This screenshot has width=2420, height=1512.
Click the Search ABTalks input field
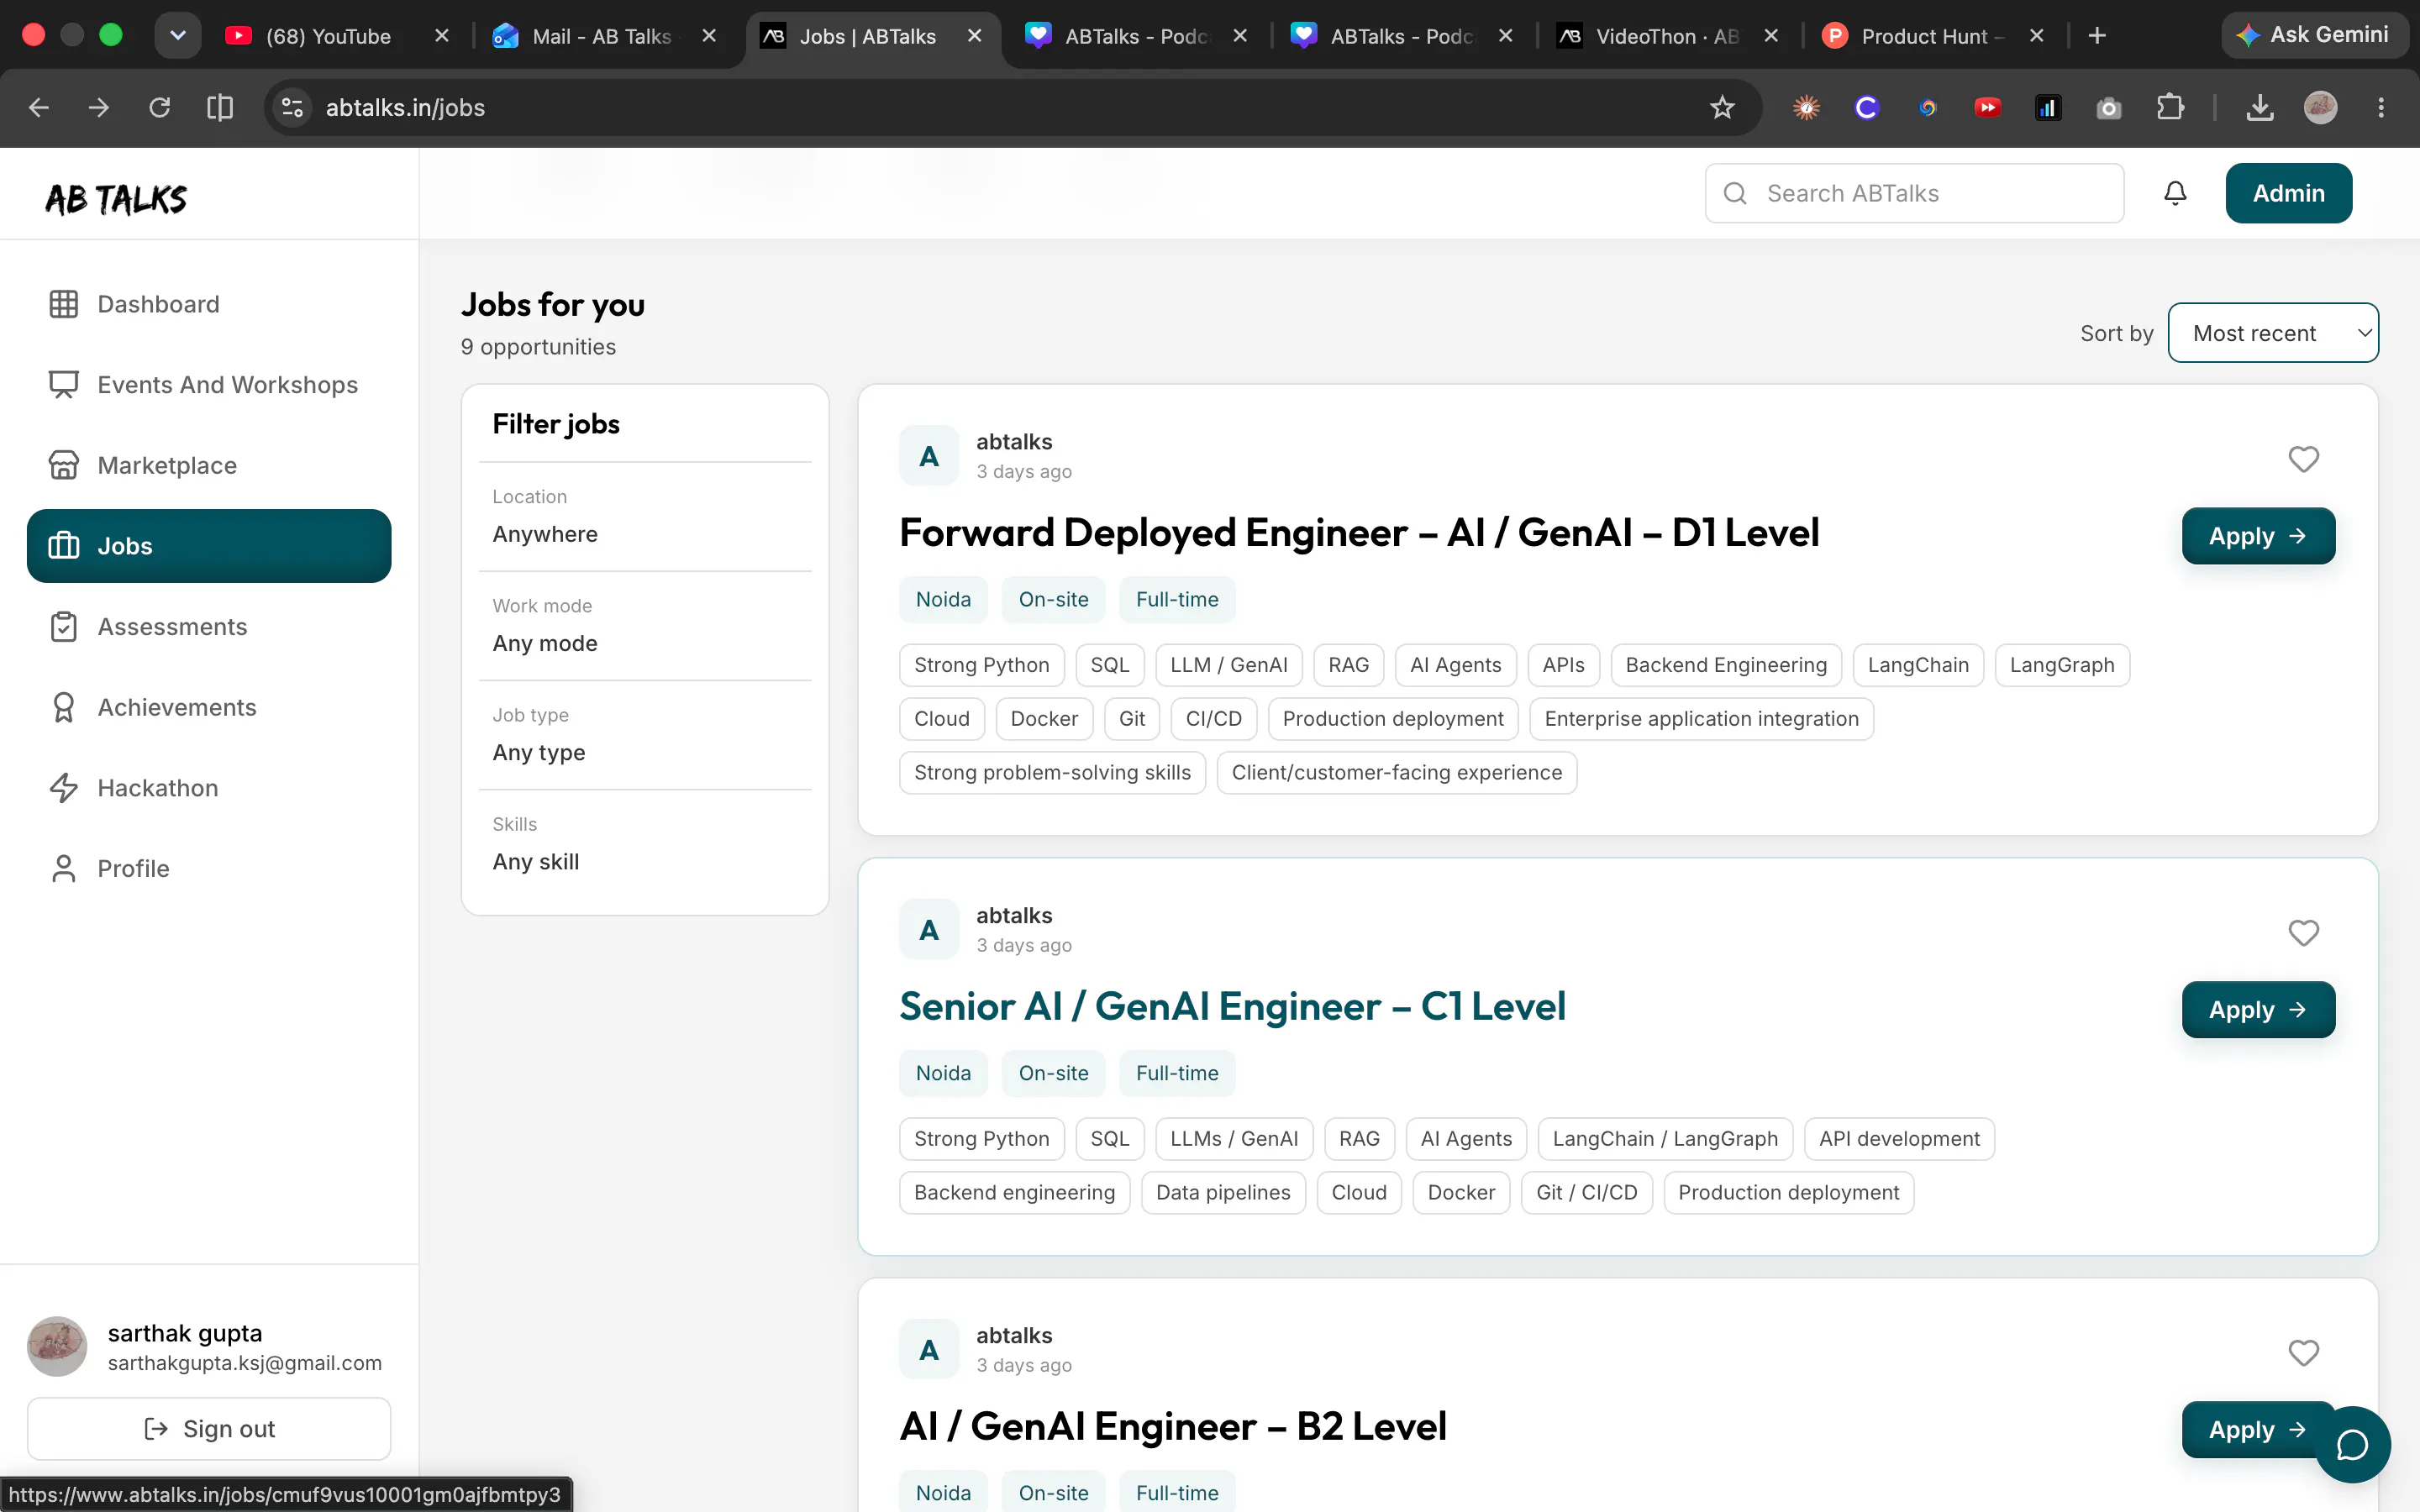click(x=1914, y=193)
